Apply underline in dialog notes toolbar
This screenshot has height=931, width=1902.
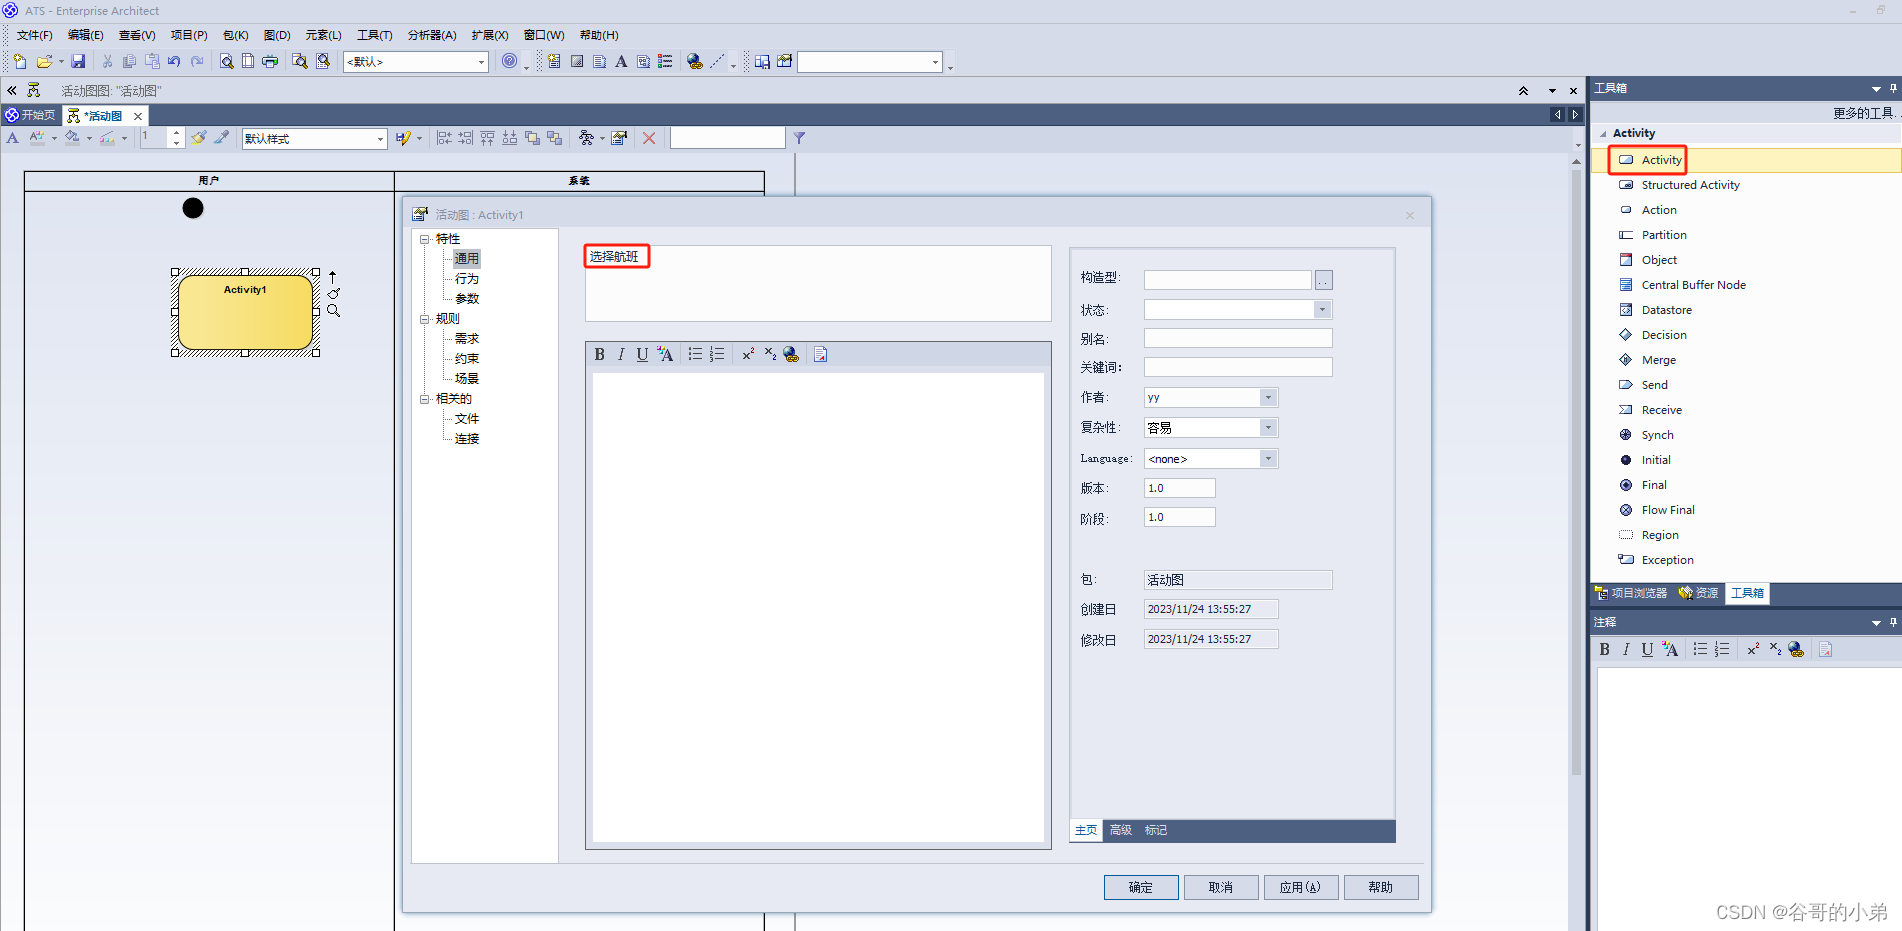pos(642,354)
